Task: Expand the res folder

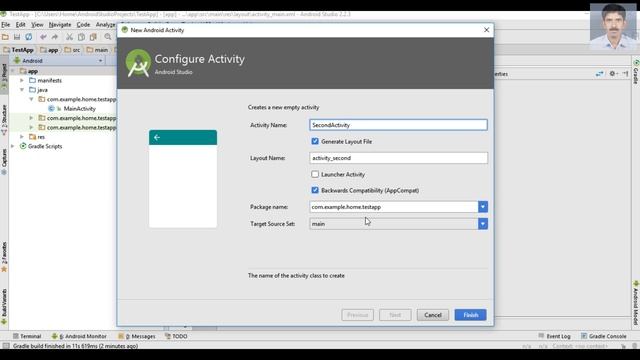Action: click(x=22, y=137)
